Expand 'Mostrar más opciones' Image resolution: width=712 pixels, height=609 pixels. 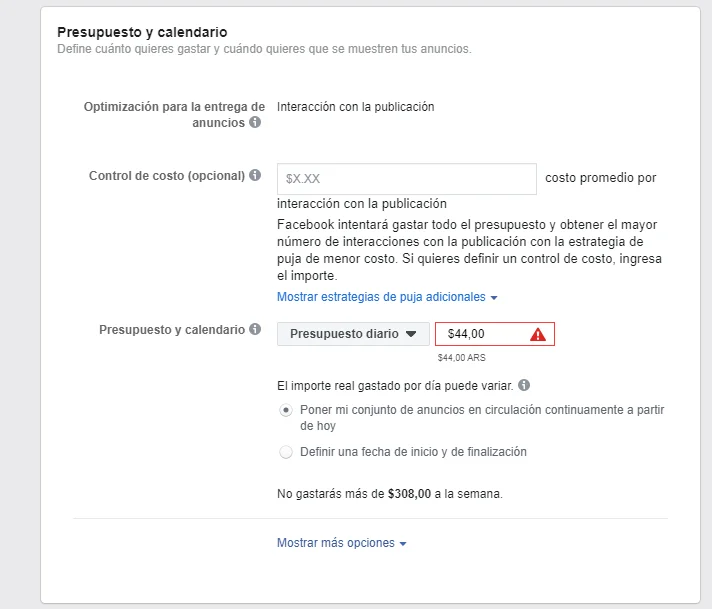click(x=342, y=543)
